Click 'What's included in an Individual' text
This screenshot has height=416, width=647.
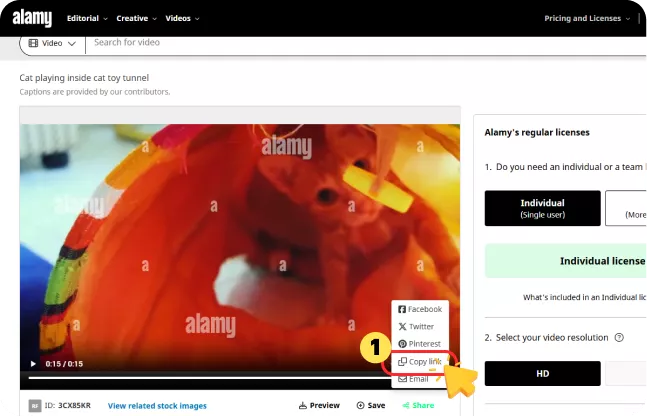click(x=584, y=297)
